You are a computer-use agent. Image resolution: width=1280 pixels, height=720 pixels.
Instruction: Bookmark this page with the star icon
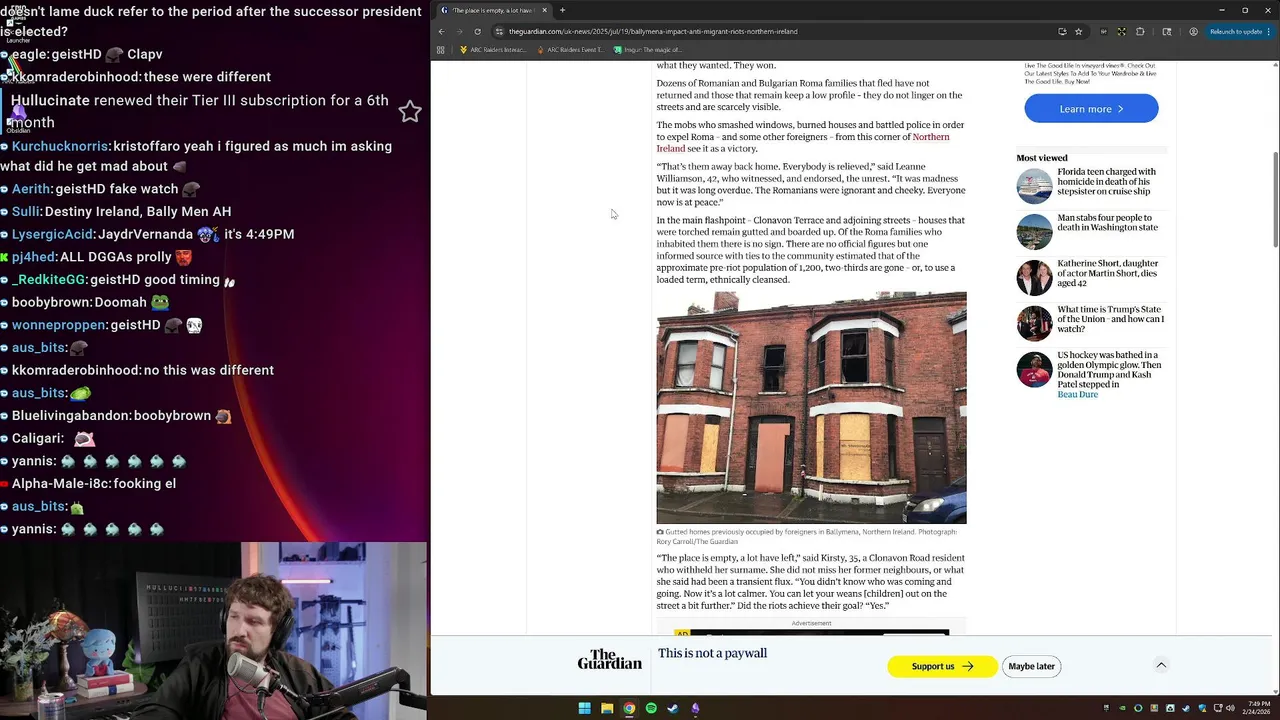1078,31
